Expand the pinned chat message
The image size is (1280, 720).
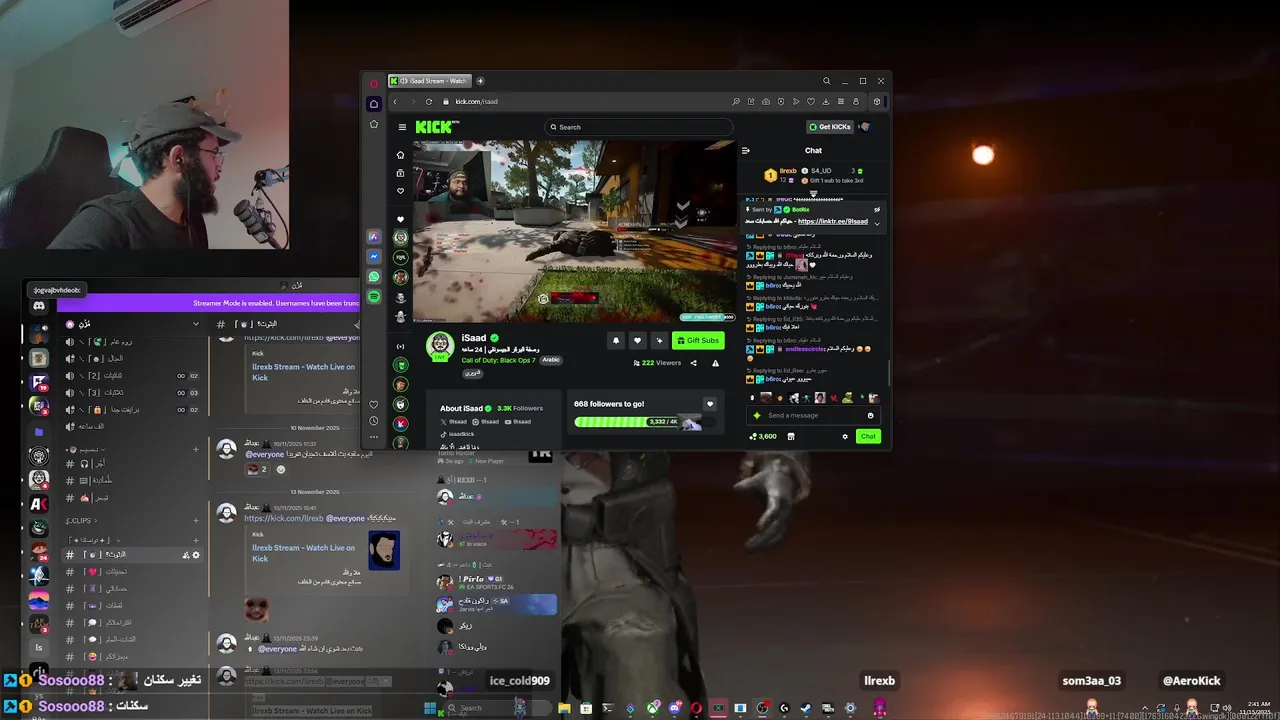click(877, 223)
